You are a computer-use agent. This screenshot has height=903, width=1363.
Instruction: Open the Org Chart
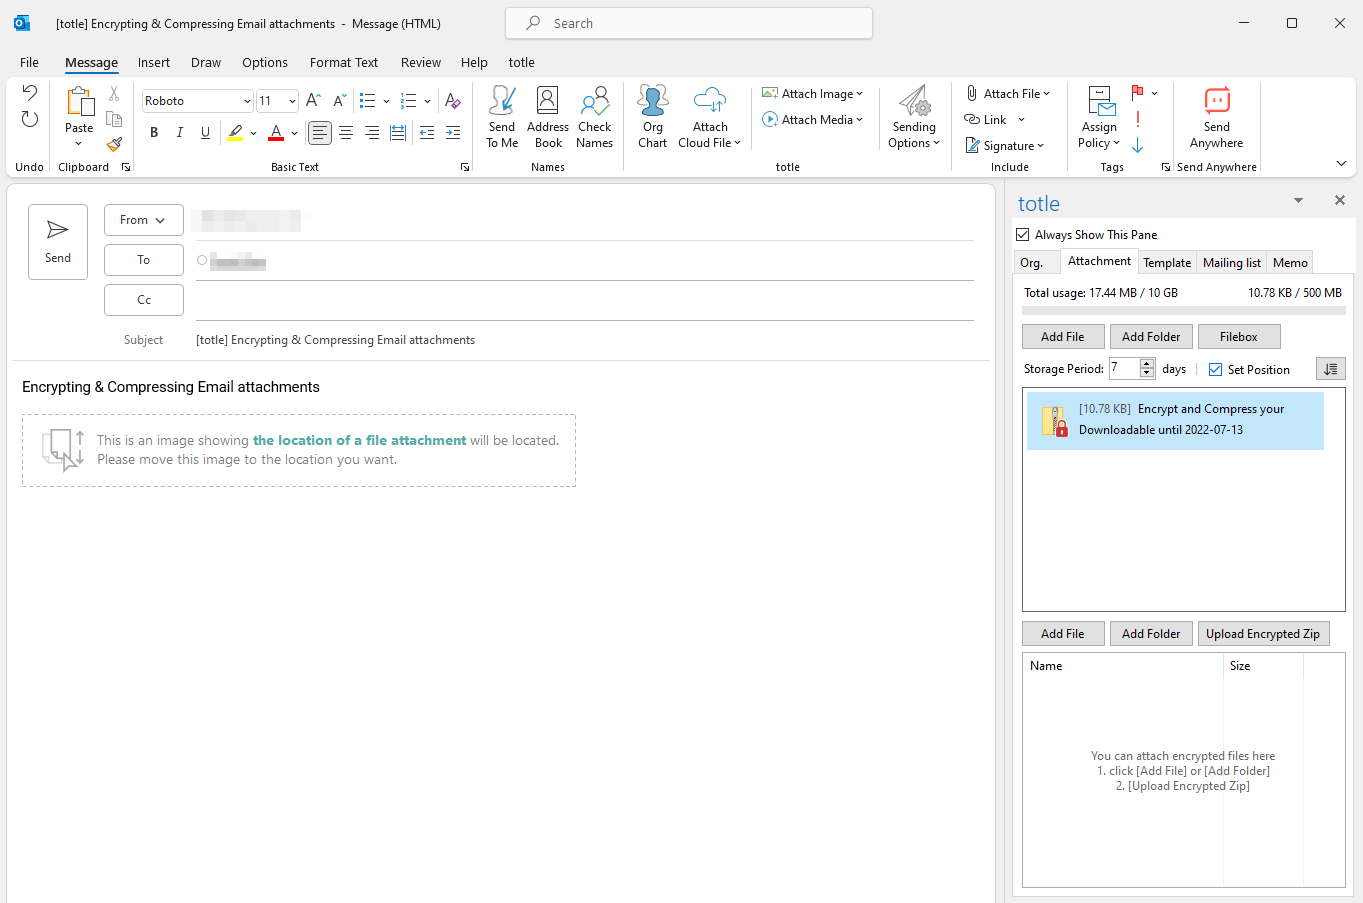(653, 117)
